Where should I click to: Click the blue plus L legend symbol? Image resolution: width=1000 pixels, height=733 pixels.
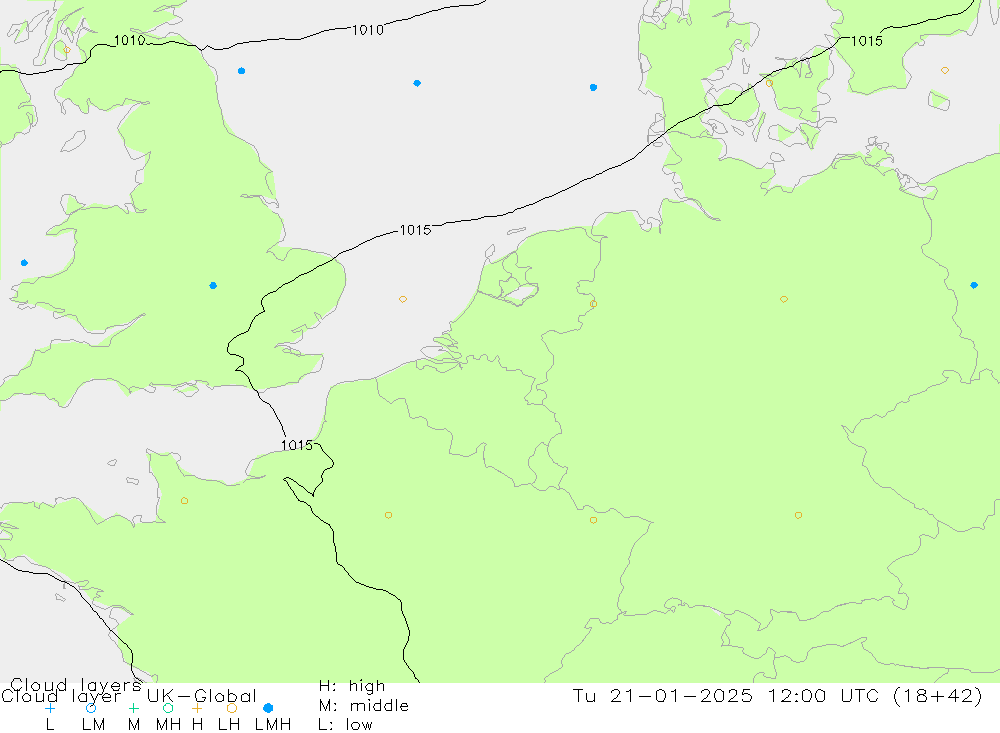click(50, 708)
